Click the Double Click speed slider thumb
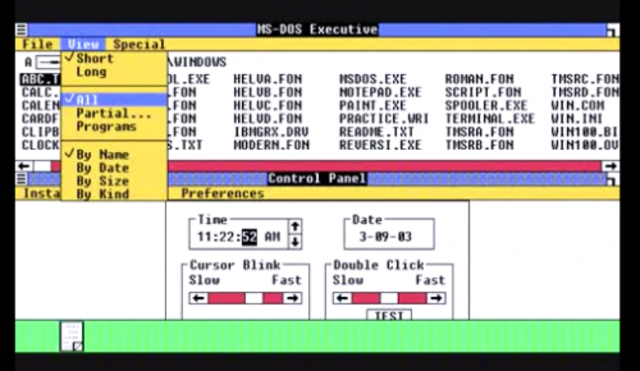 tap(389, 298)
